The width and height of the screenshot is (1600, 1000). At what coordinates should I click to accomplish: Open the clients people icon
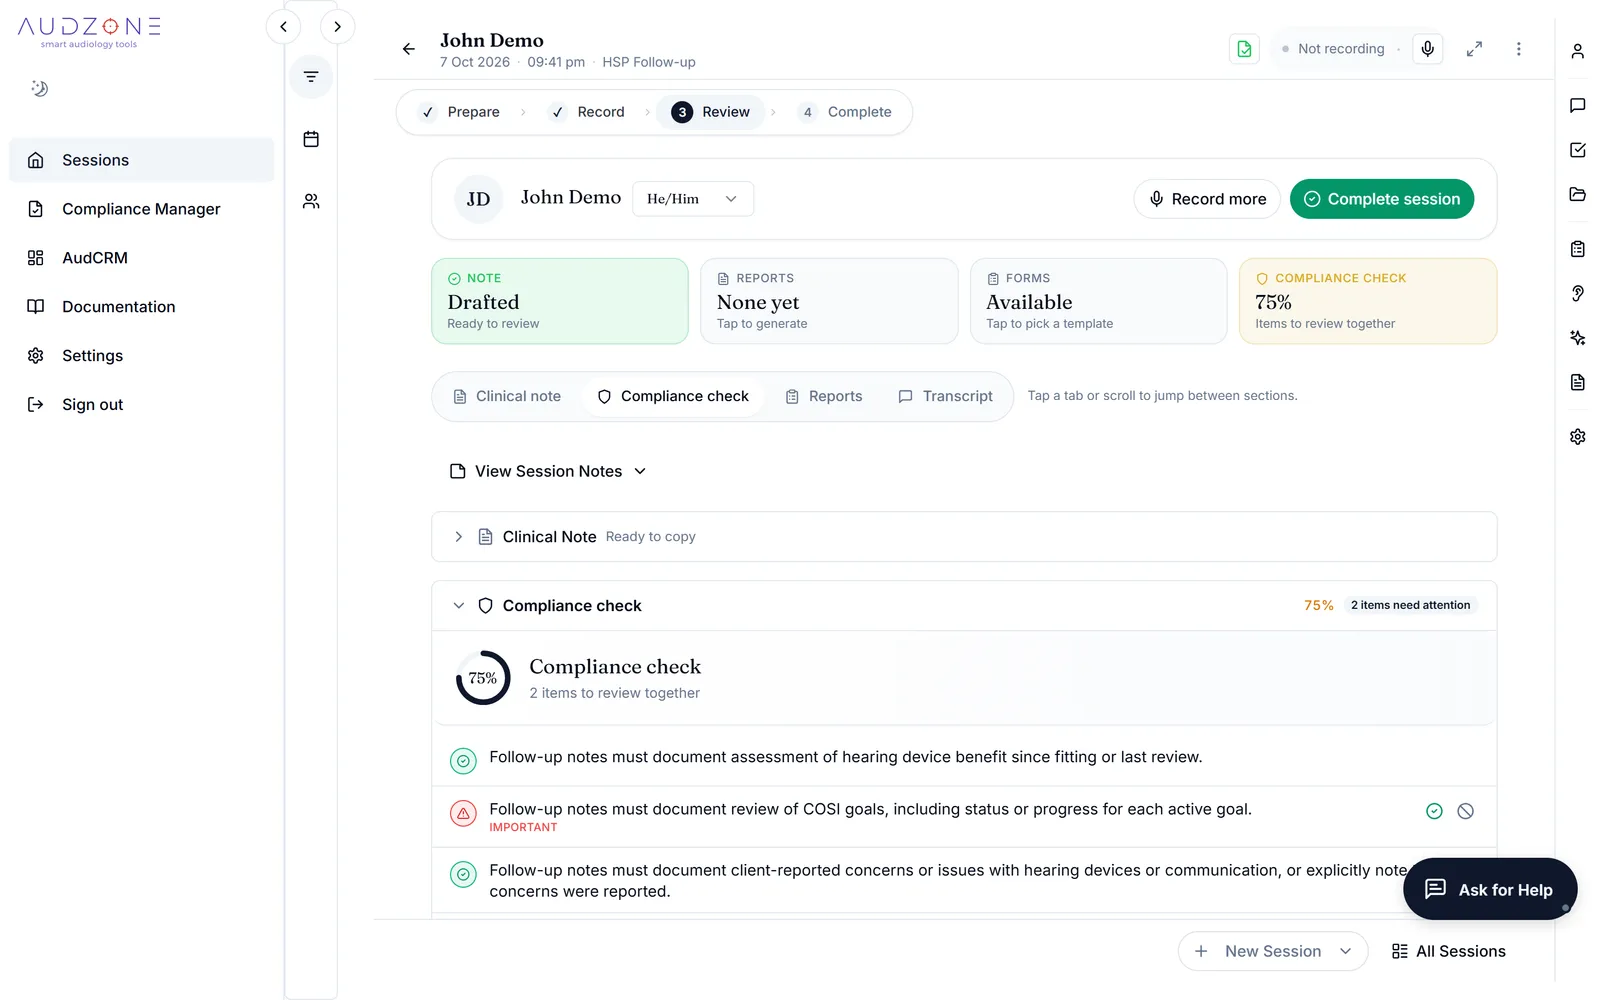tap(311, 201)
